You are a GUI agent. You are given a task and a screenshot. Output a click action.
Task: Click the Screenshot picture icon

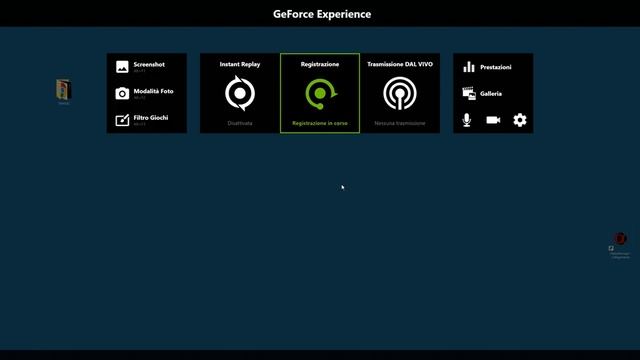[122, 67]
